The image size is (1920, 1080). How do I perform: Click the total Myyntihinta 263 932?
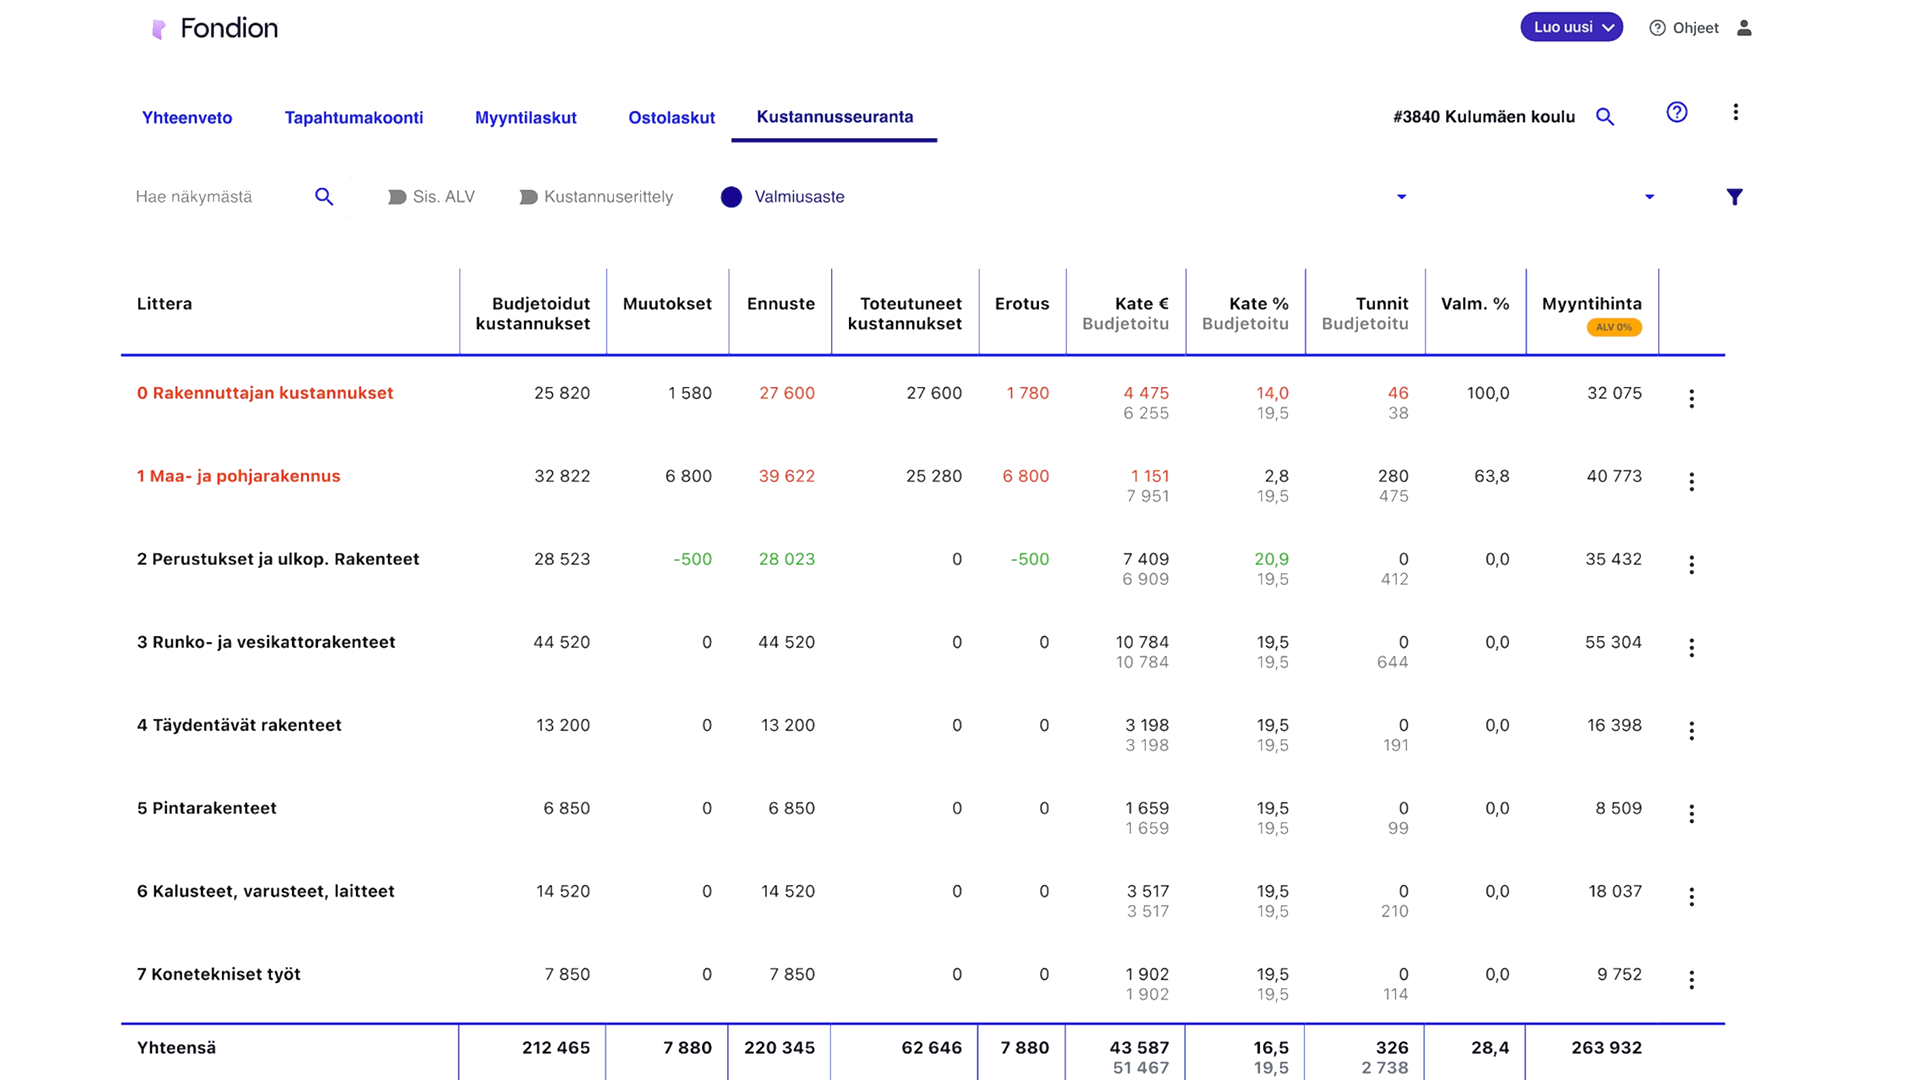click(x=1607, y=1048)
